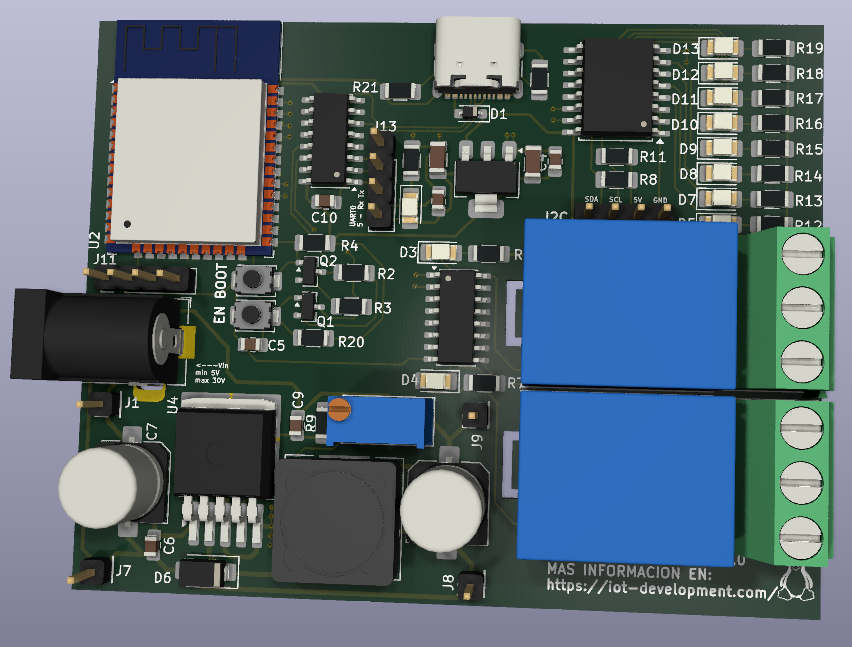
Task: Click the "GND" pin label
Action: (660, 200)
